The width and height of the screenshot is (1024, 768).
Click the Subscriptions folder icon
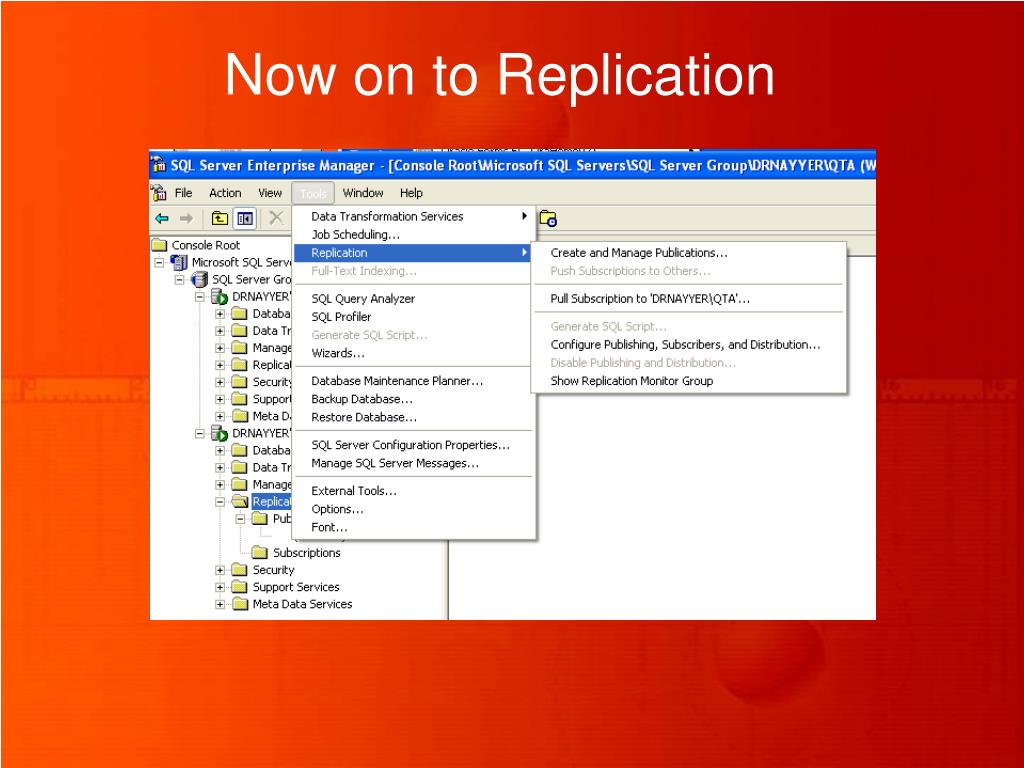pyautogui.click(x=260, y=552)
